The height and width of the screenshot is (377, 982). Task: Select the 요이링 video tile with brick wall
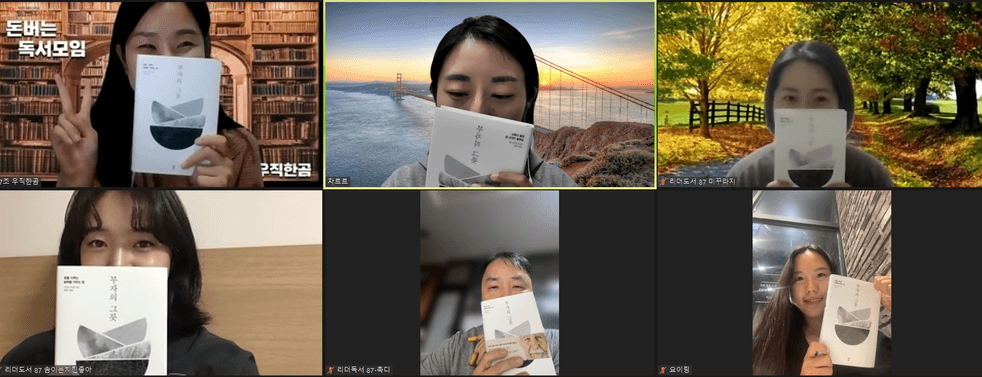822,283
